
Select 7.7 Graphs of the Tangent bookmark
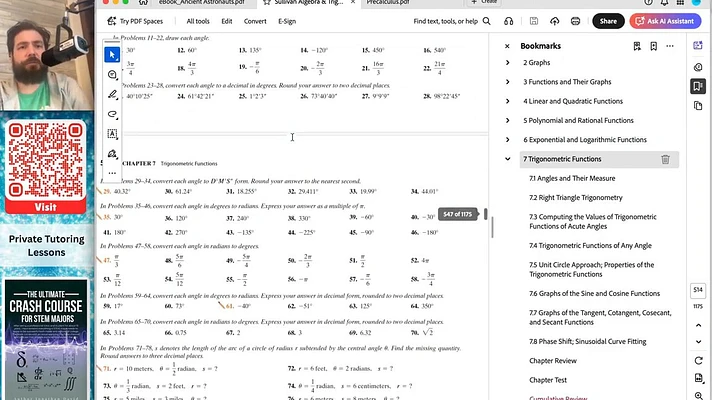[x=600, y=317]
